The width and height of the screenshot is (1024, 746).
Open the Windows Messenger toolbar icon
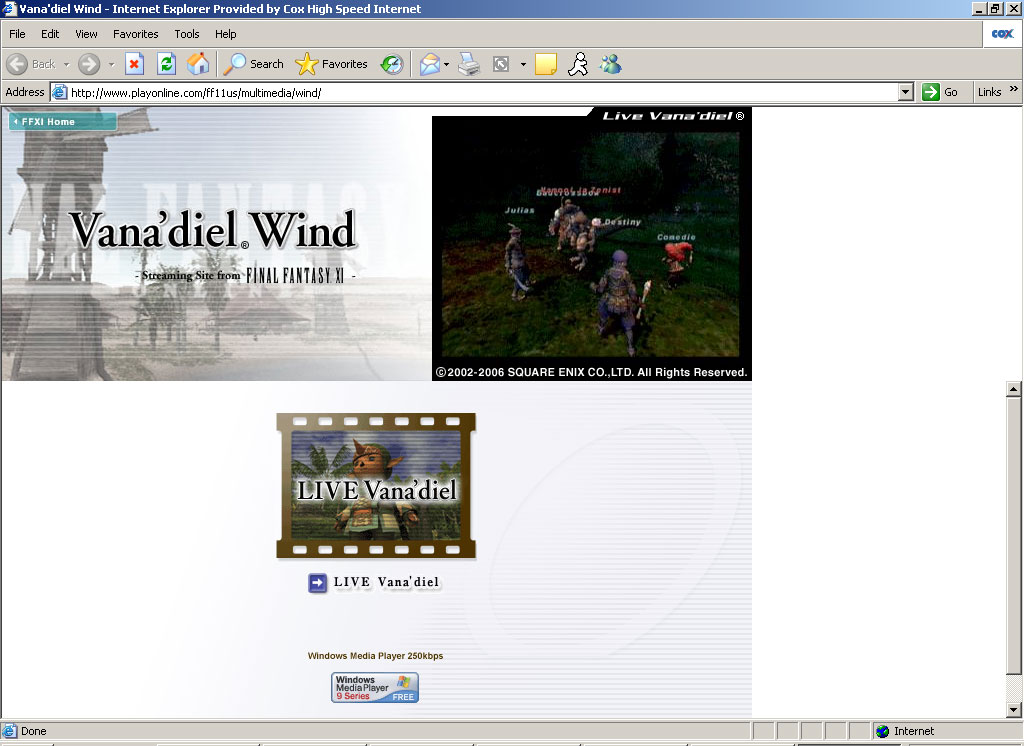pos(610,64)
